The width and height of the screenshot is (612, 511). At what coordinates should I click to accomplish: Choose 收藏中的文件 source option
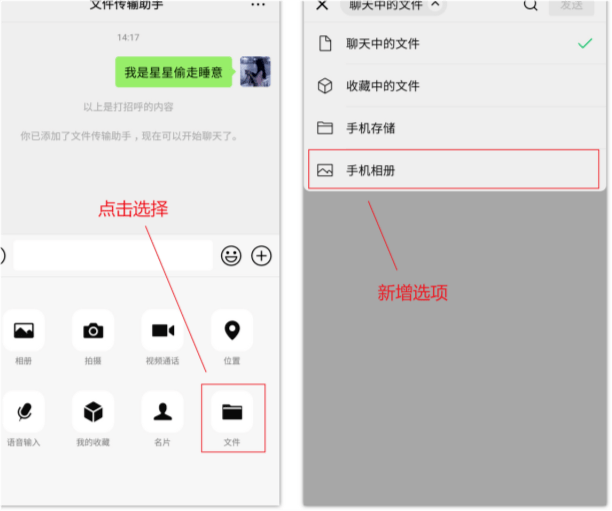coord(454,85)
